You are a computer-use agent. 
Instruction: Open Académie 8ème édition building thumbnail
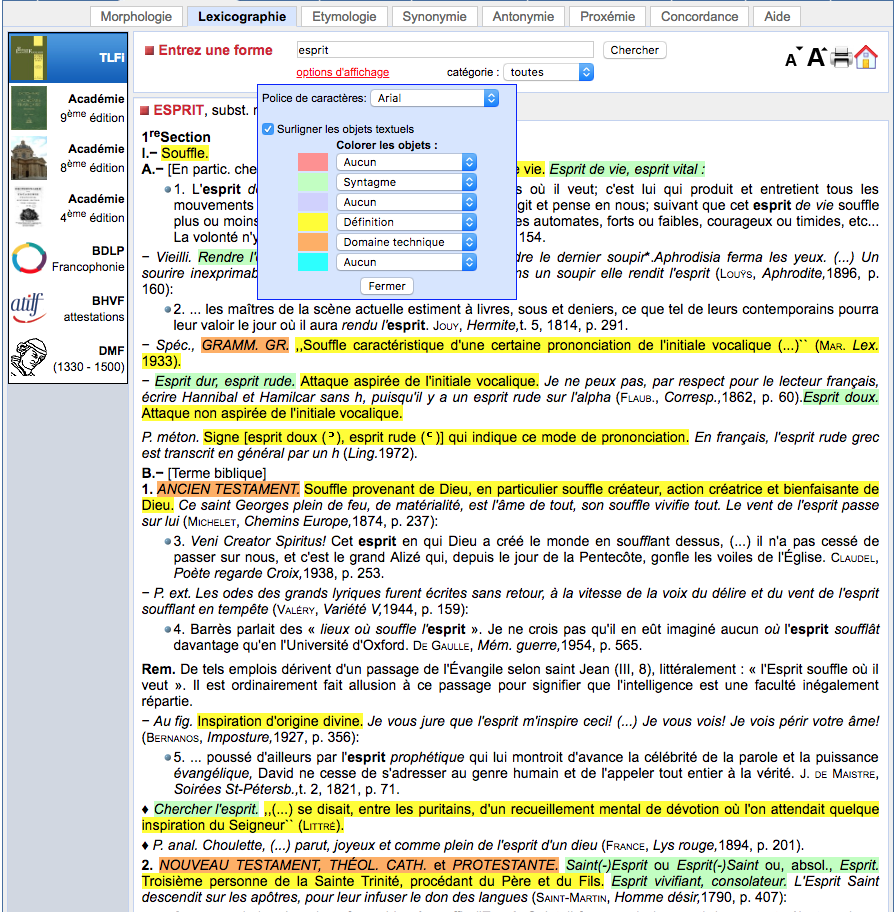tap(29, 158)
